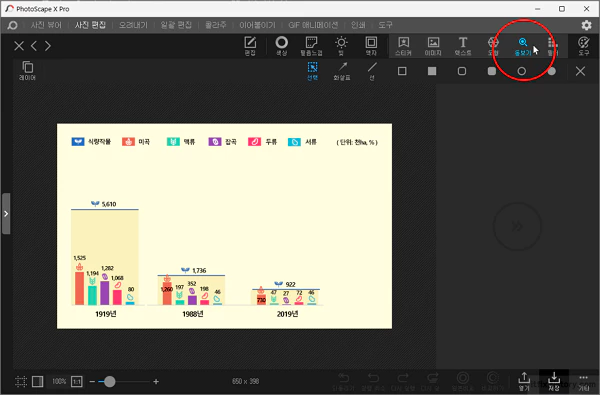
Task: Set zoom to 1:1 actual size
Action: click(x=77, y=381)
